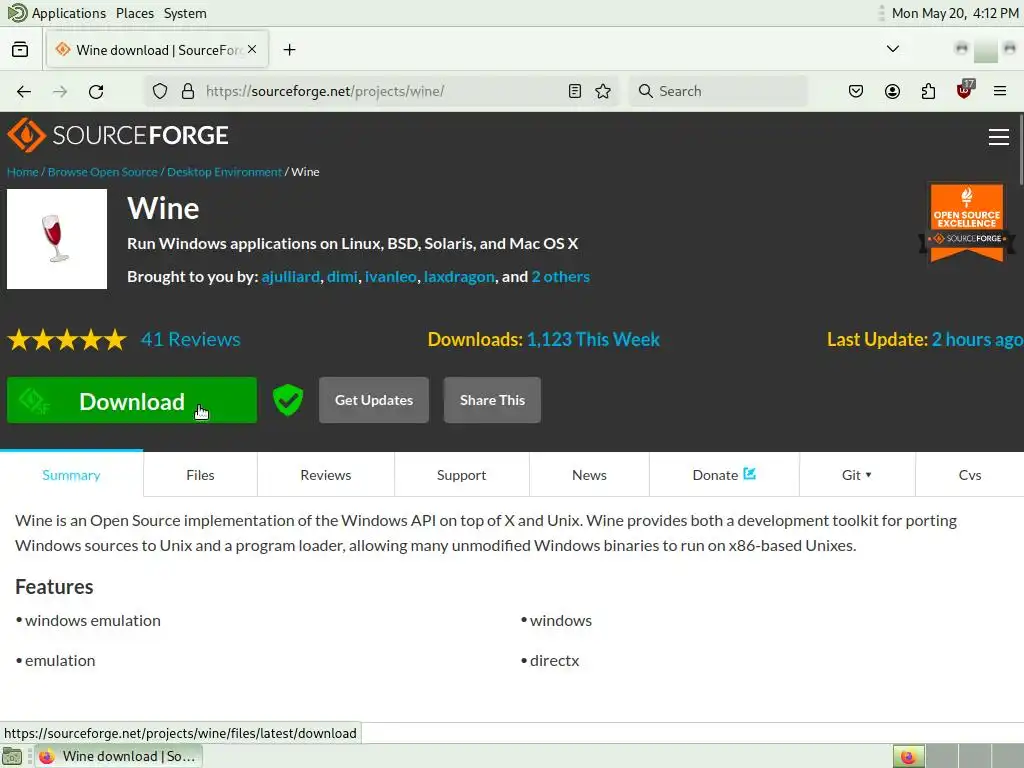Click the SourceForge logo
This screenshot has height=768, width=1024.
coord(118,135)
